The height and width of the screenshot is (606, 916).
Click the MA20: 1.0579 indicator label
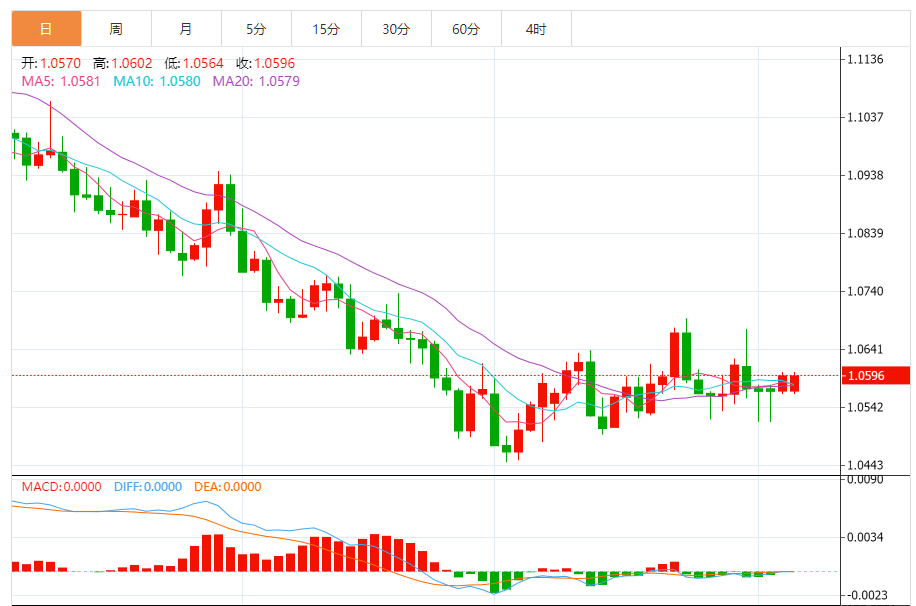pos(256,81)
